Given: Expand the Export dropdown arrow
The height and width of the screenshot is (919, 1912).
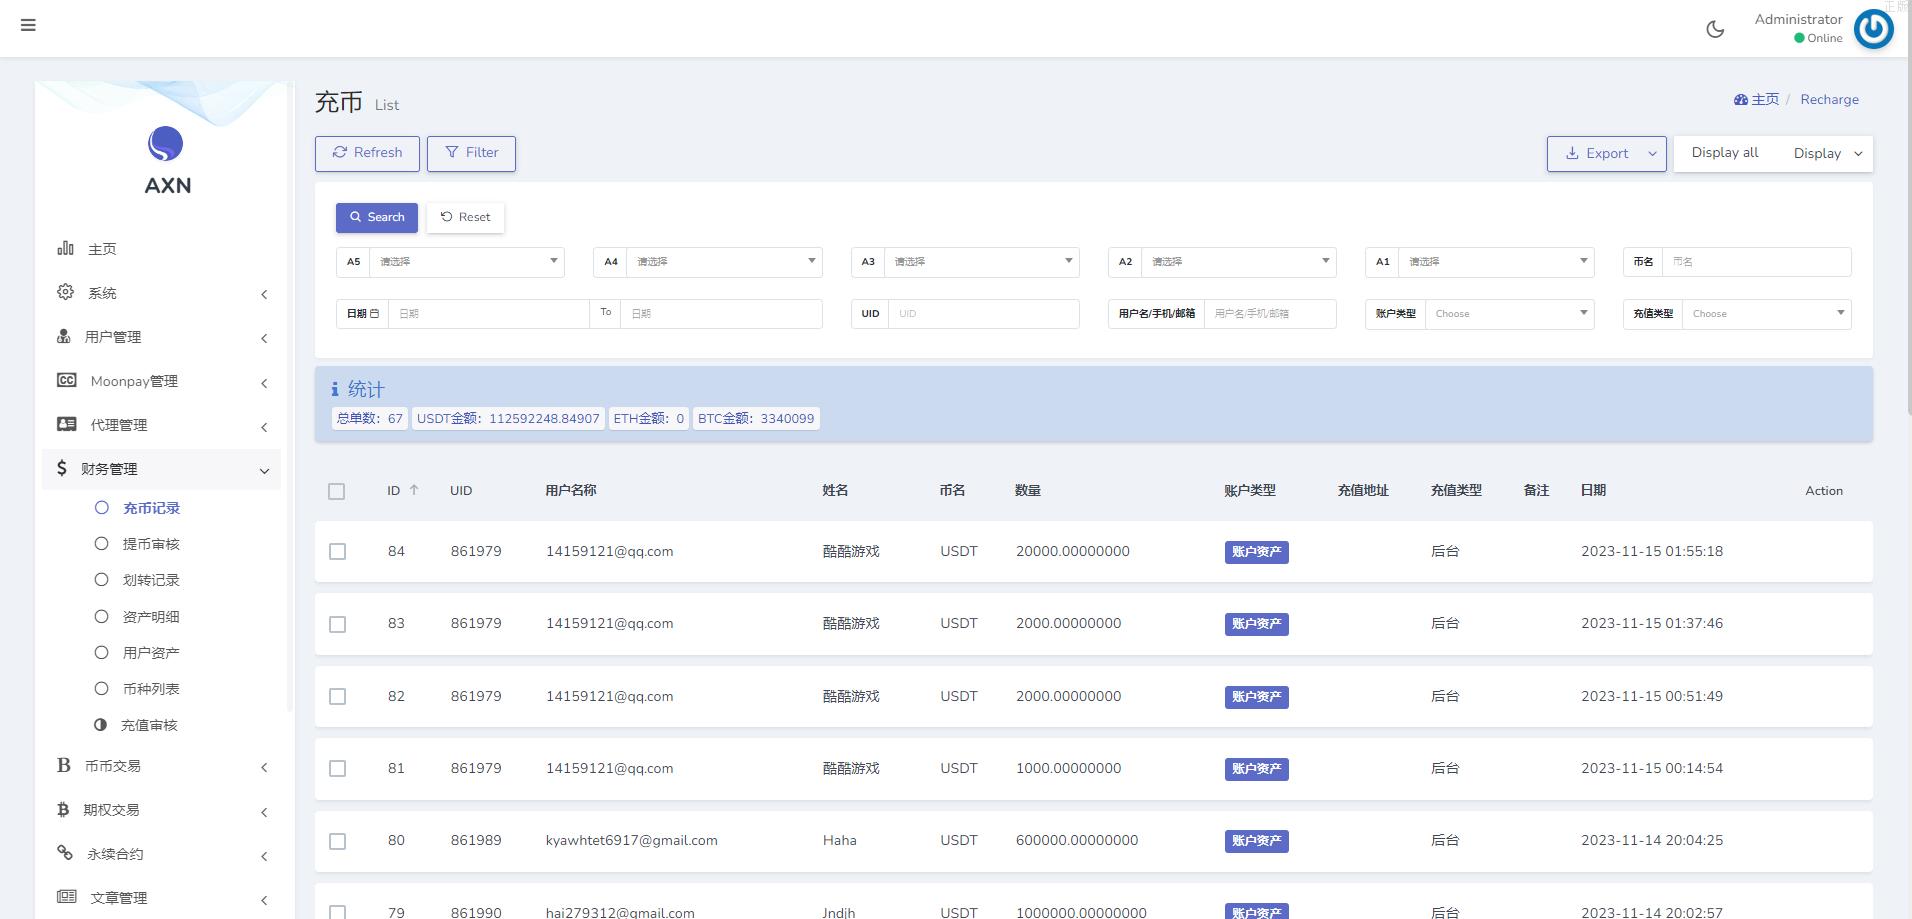Looking at the screenshot, I should coord(1652,154).
